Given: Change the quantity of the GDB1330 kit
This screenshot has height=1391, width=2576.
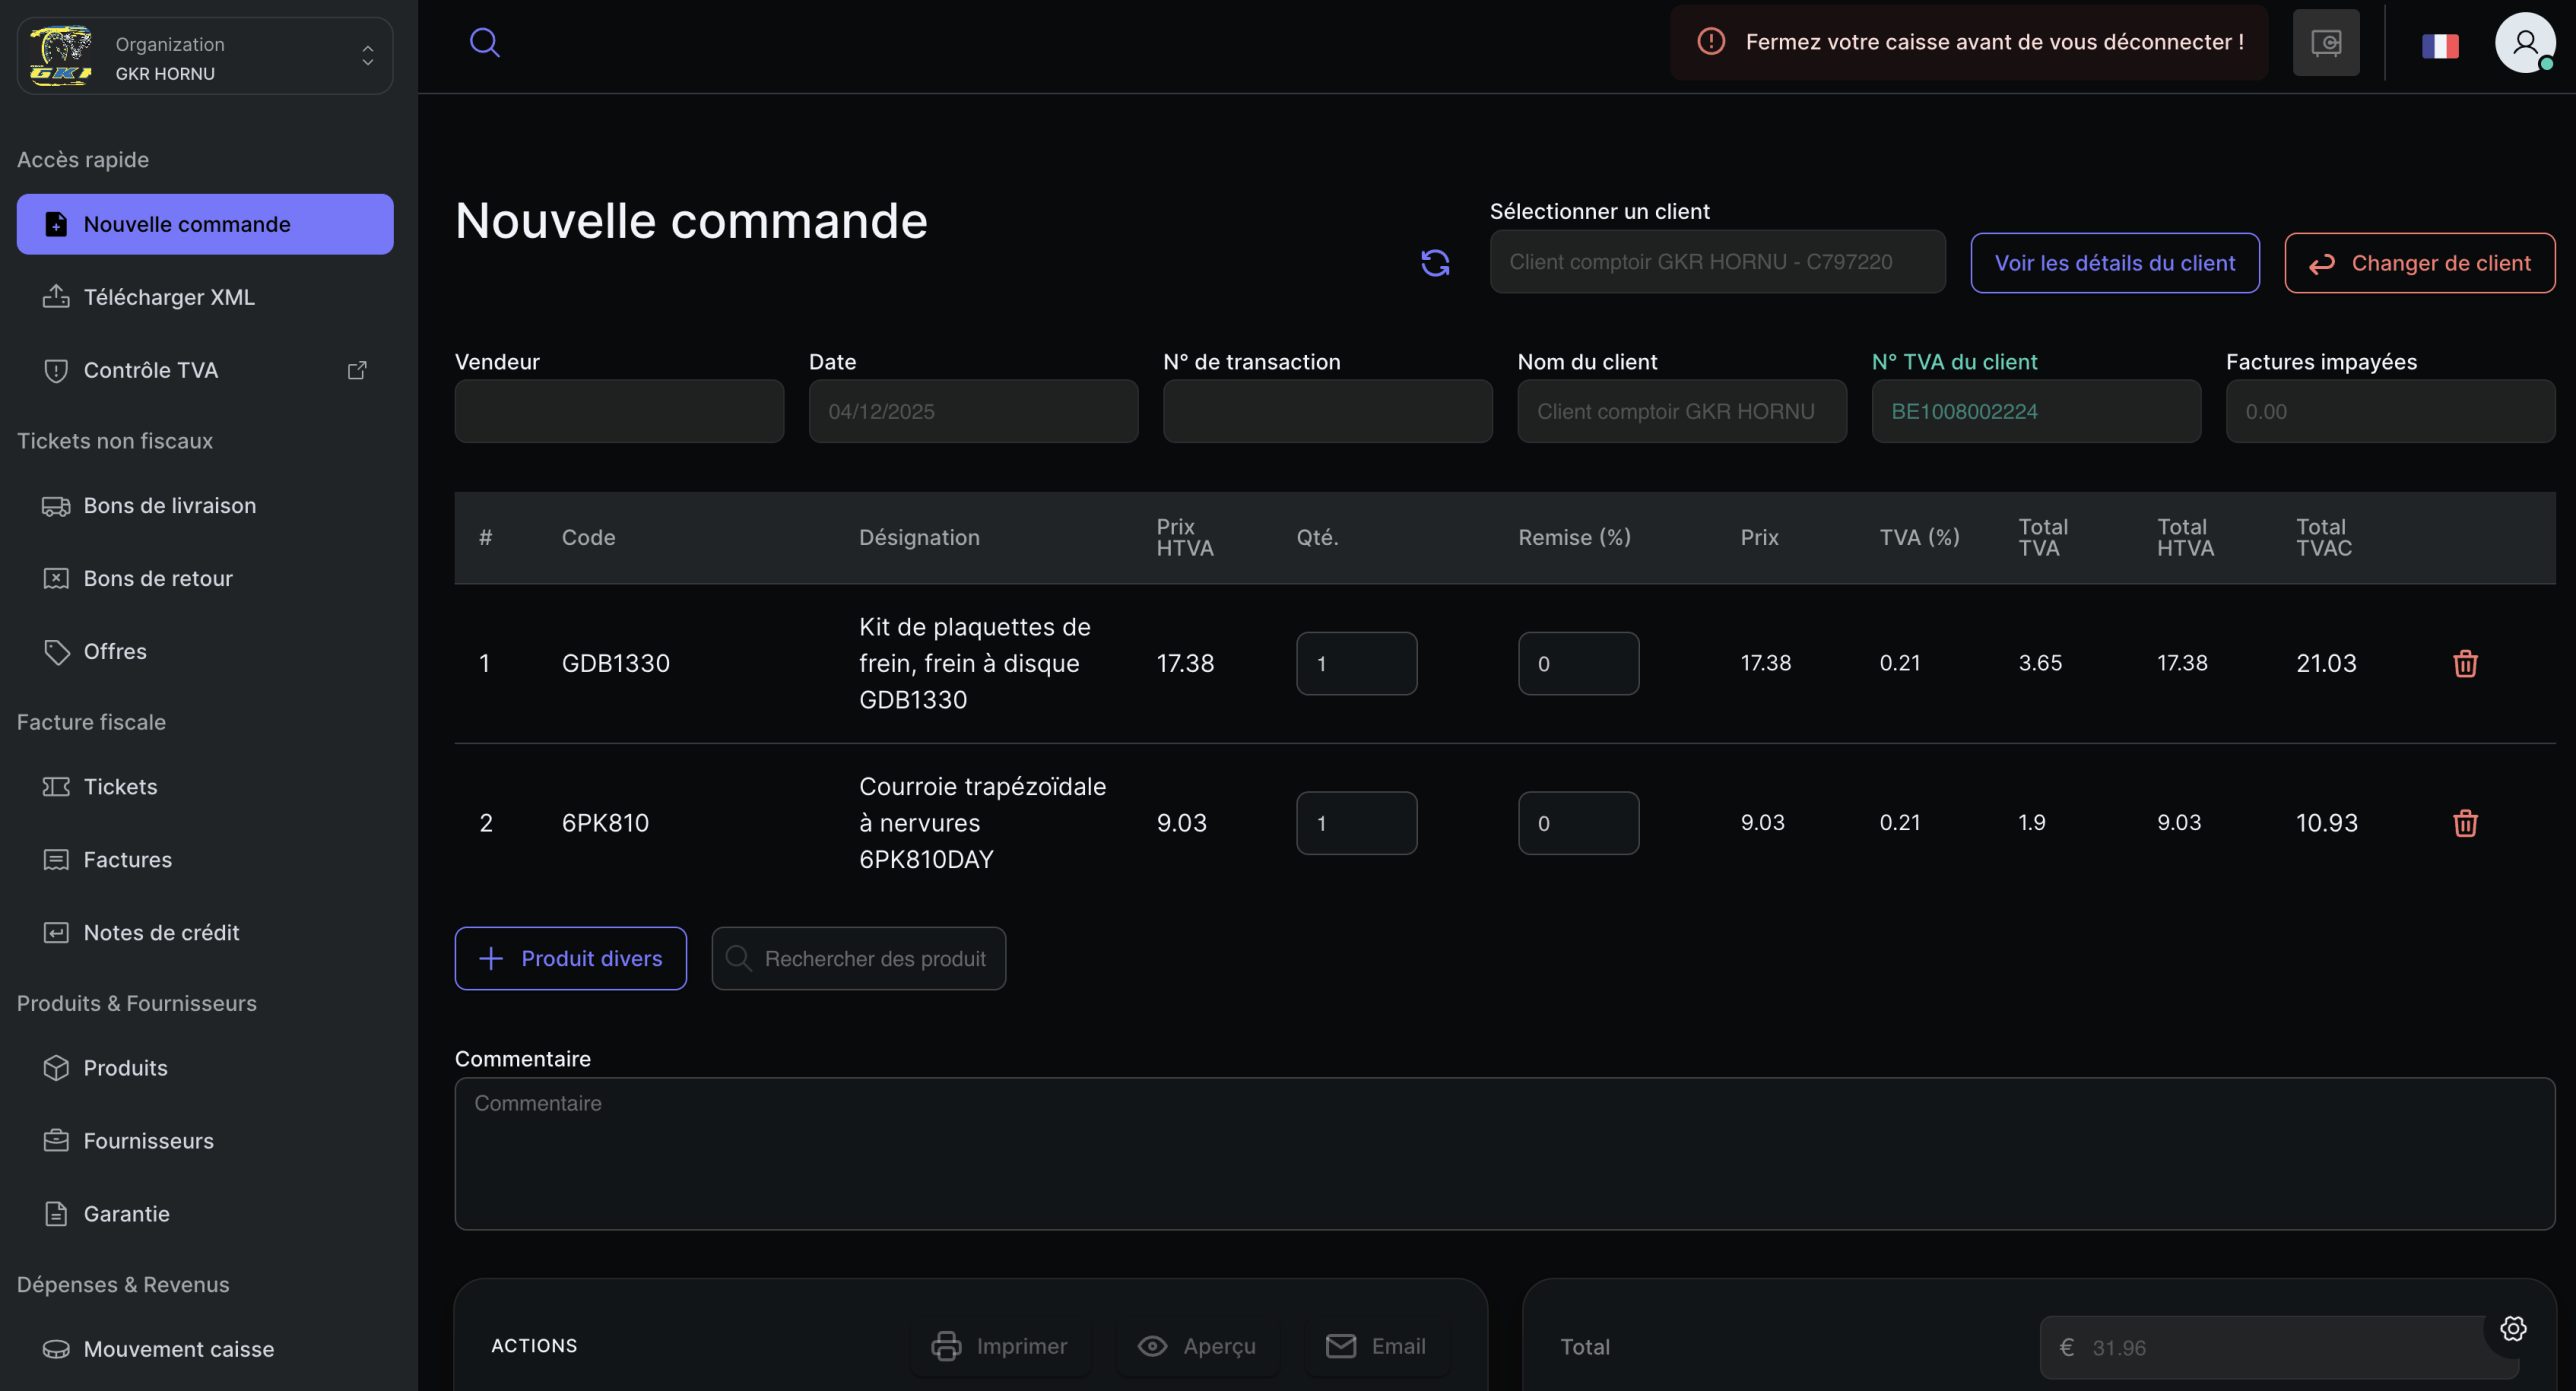Looking at the screenshot, I should pos(1356,662).
